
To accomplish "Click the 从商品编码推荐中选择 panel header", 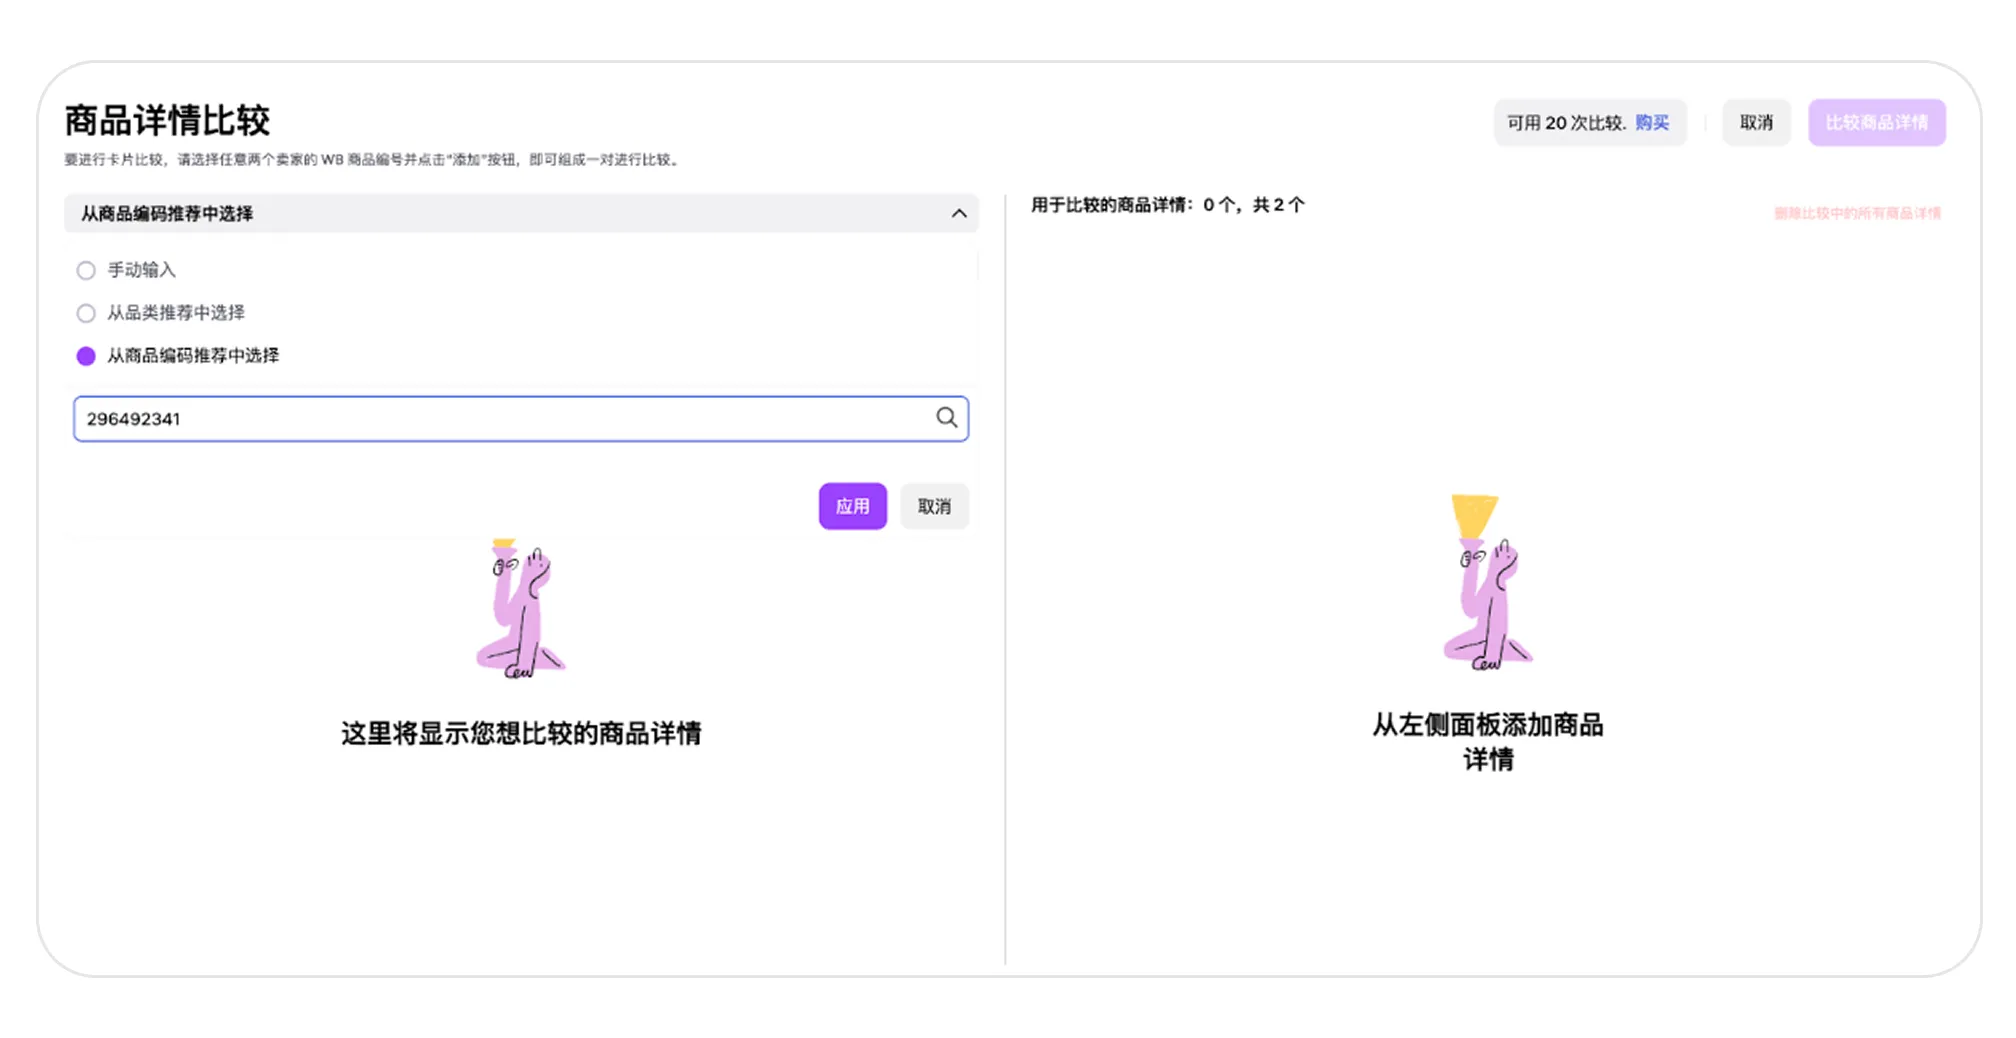I will point(167,213).
